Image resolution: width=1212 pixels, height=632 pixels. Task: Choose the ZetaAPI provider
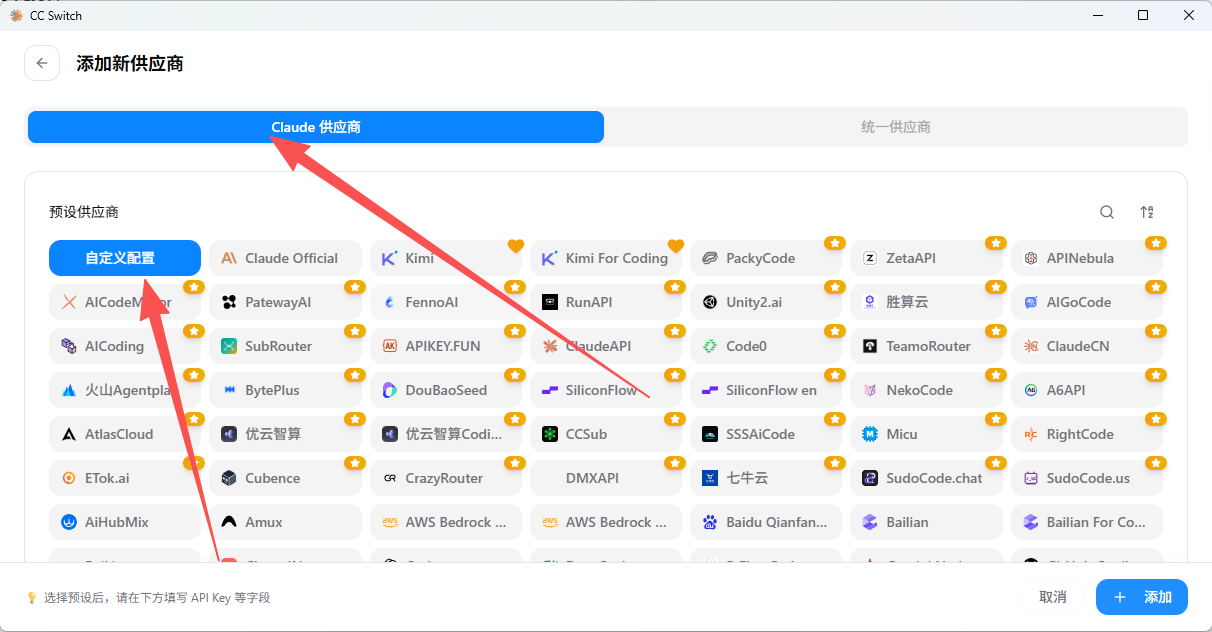tap(927, 258)
